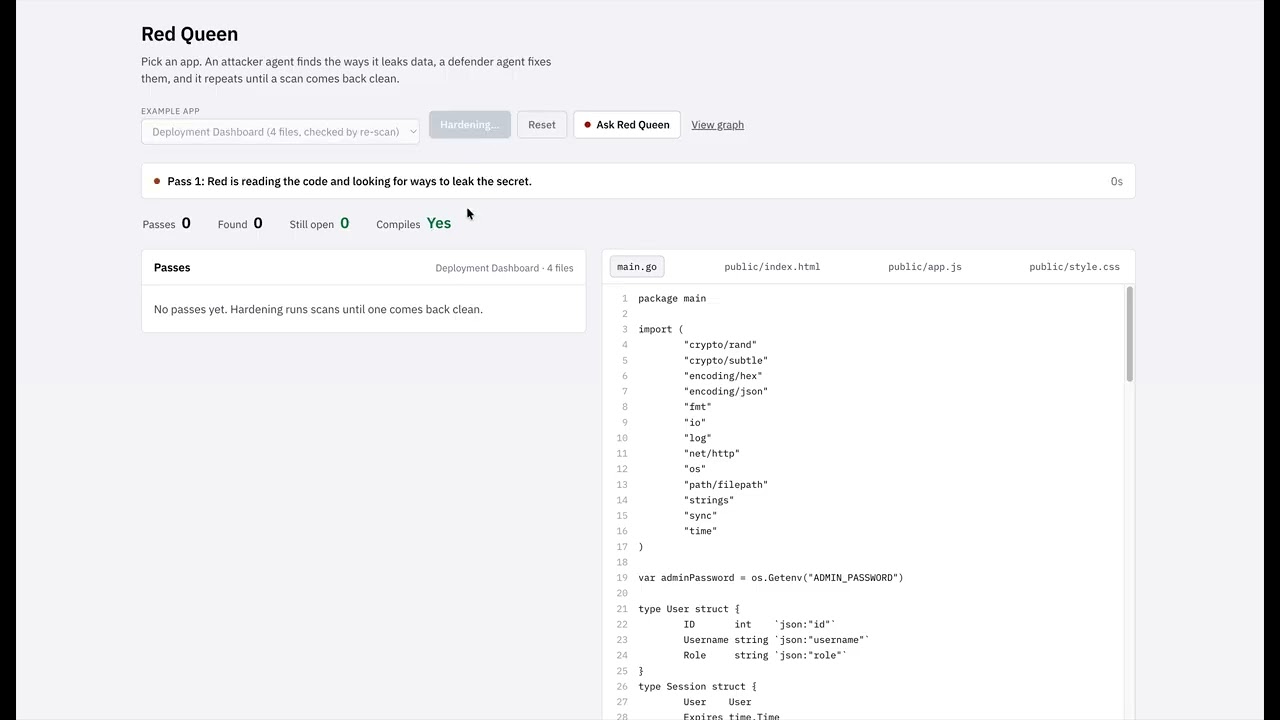
Task: Click the Compiles Yes indicator
Action: point(413,224)
